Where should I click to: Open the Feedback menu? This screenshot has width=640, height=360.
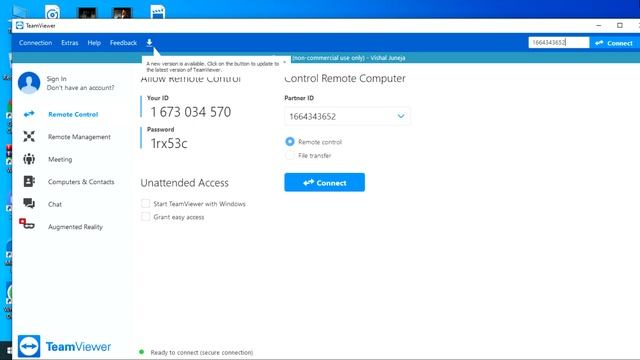(x=123, y=43)
